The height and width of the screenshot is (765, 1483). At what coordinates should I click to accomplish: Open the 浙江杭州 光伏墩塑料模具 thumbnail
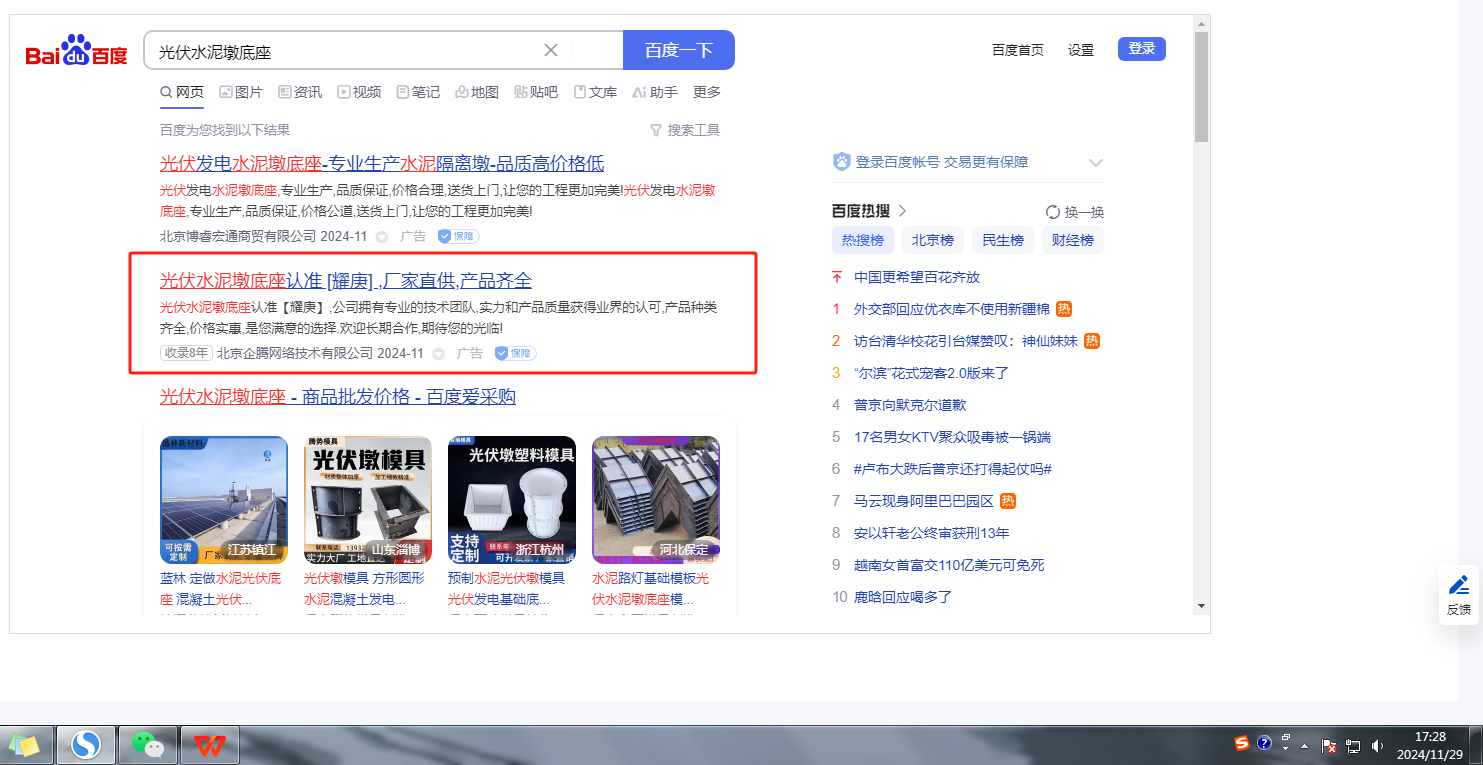[x=512, y=500]
